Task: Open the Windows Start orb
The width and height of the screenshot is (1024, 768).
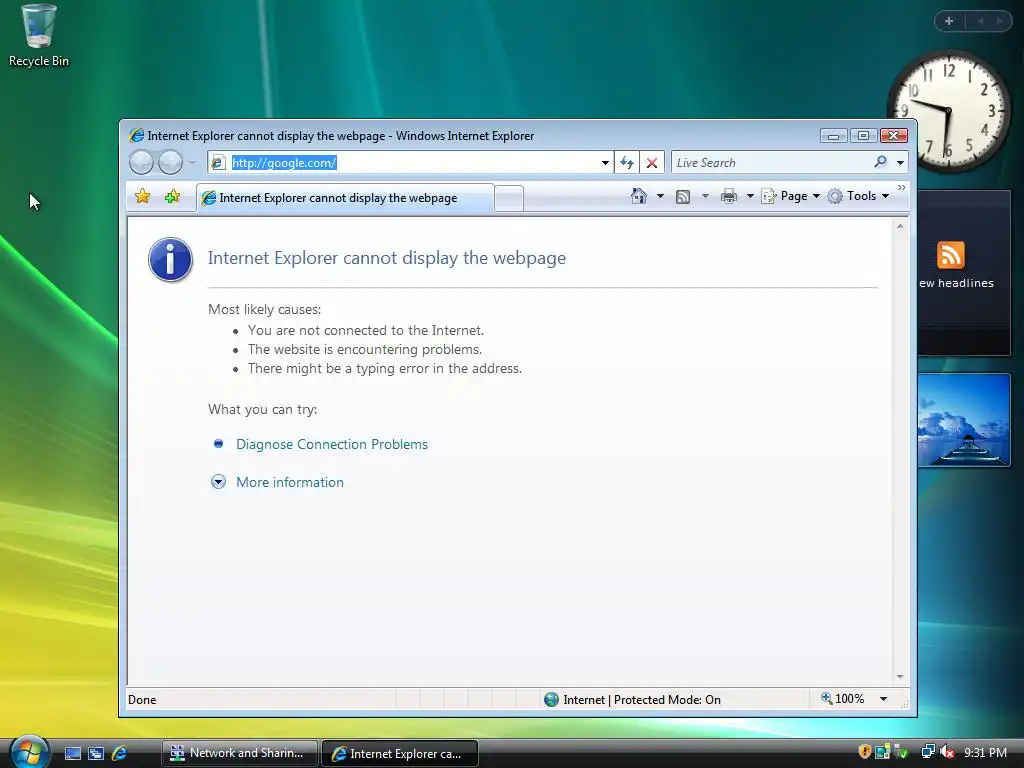Action: (29, 752)
